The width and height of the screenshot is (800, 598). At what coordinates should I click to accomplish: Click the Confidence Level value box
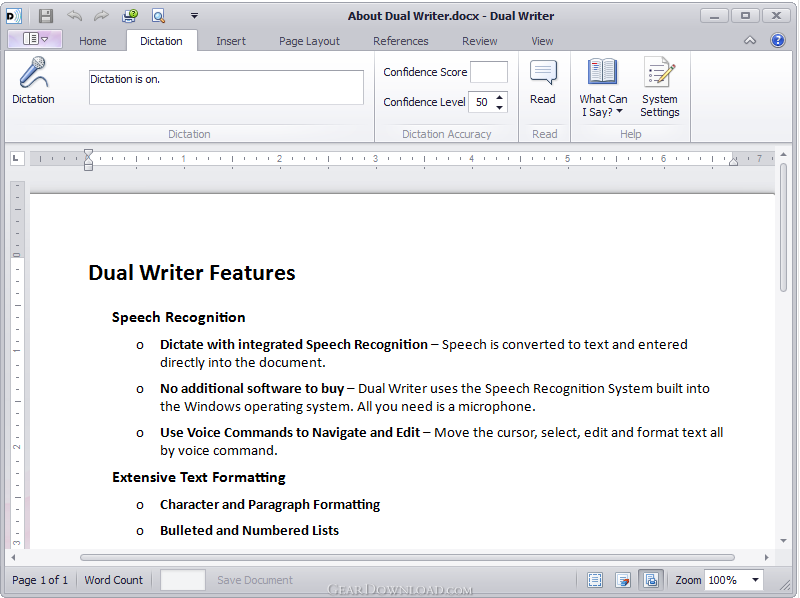[482, 102]
